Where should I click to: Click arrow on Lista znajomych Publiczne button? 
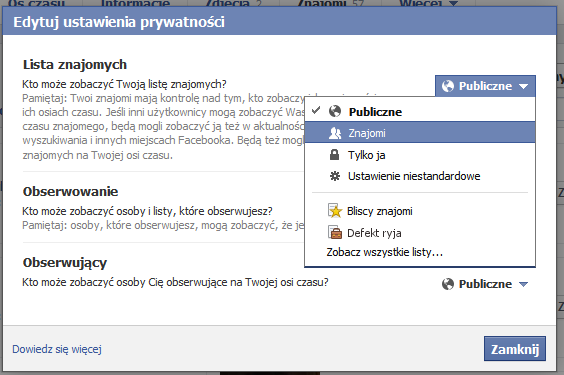coord(524,86)
